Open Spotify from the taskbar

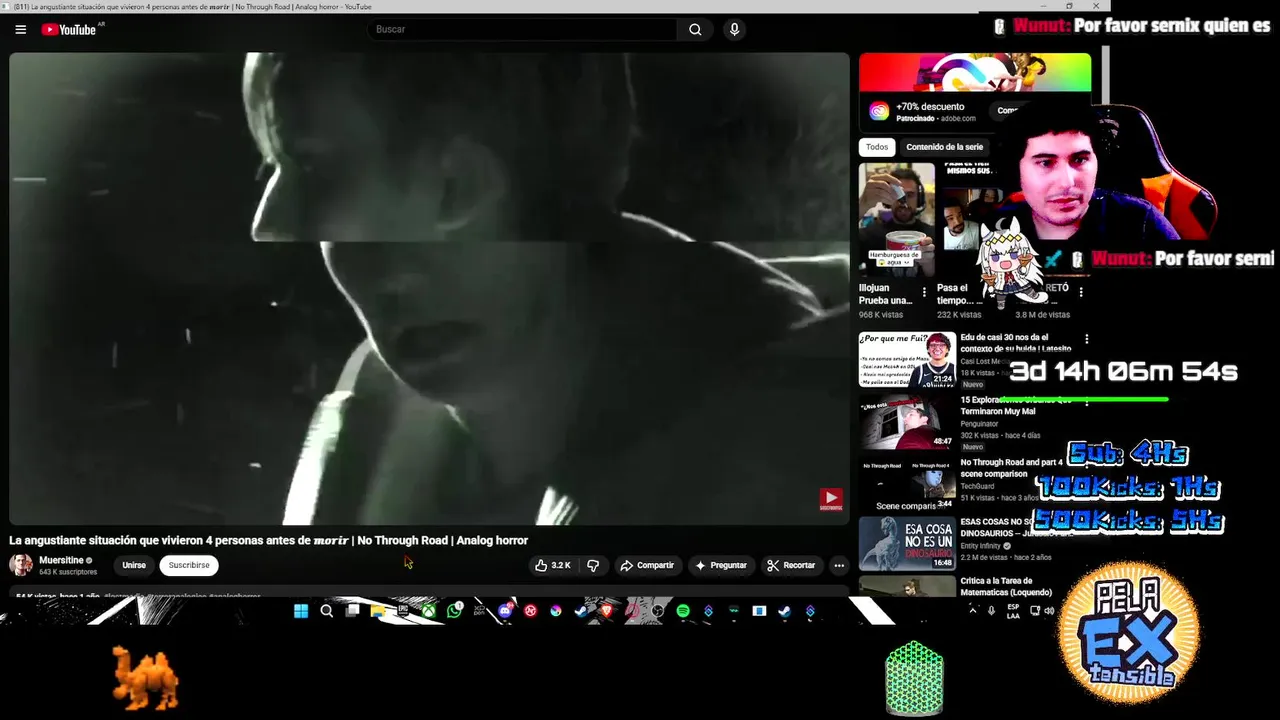pyautogui.click(x=682, y=611)
